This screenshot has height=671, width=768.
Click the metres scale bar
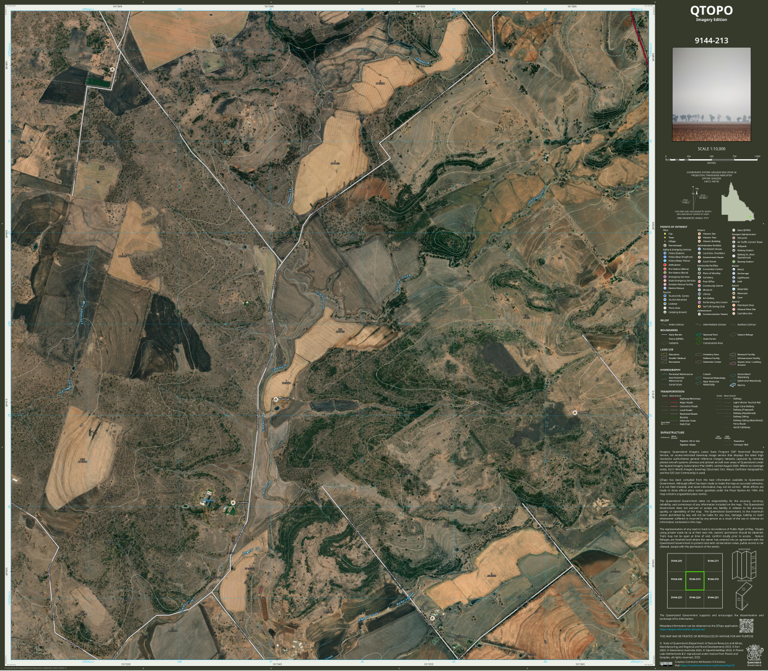coord(711,159)
